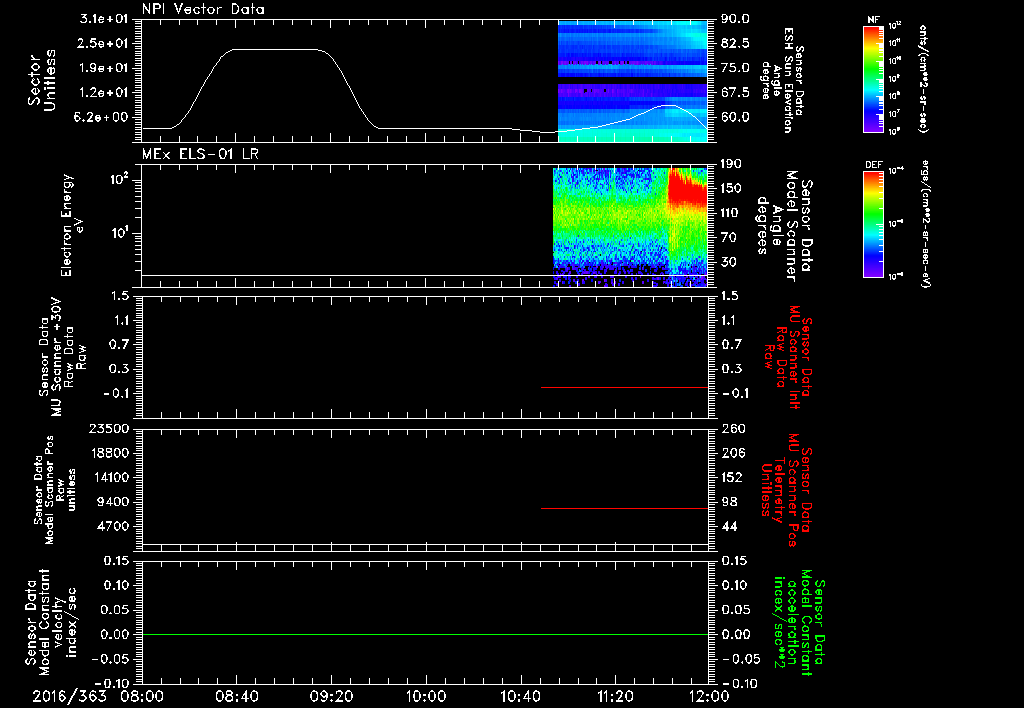
Task: Click the 75.0 elevation angle tick
Action: point(735,68)
